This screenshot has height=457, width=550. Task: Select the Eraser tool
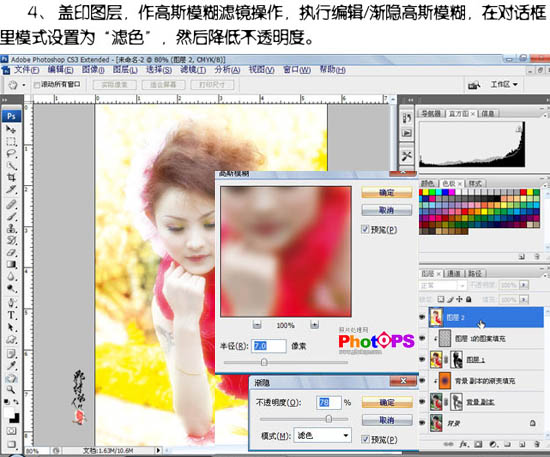coord(11,253)
